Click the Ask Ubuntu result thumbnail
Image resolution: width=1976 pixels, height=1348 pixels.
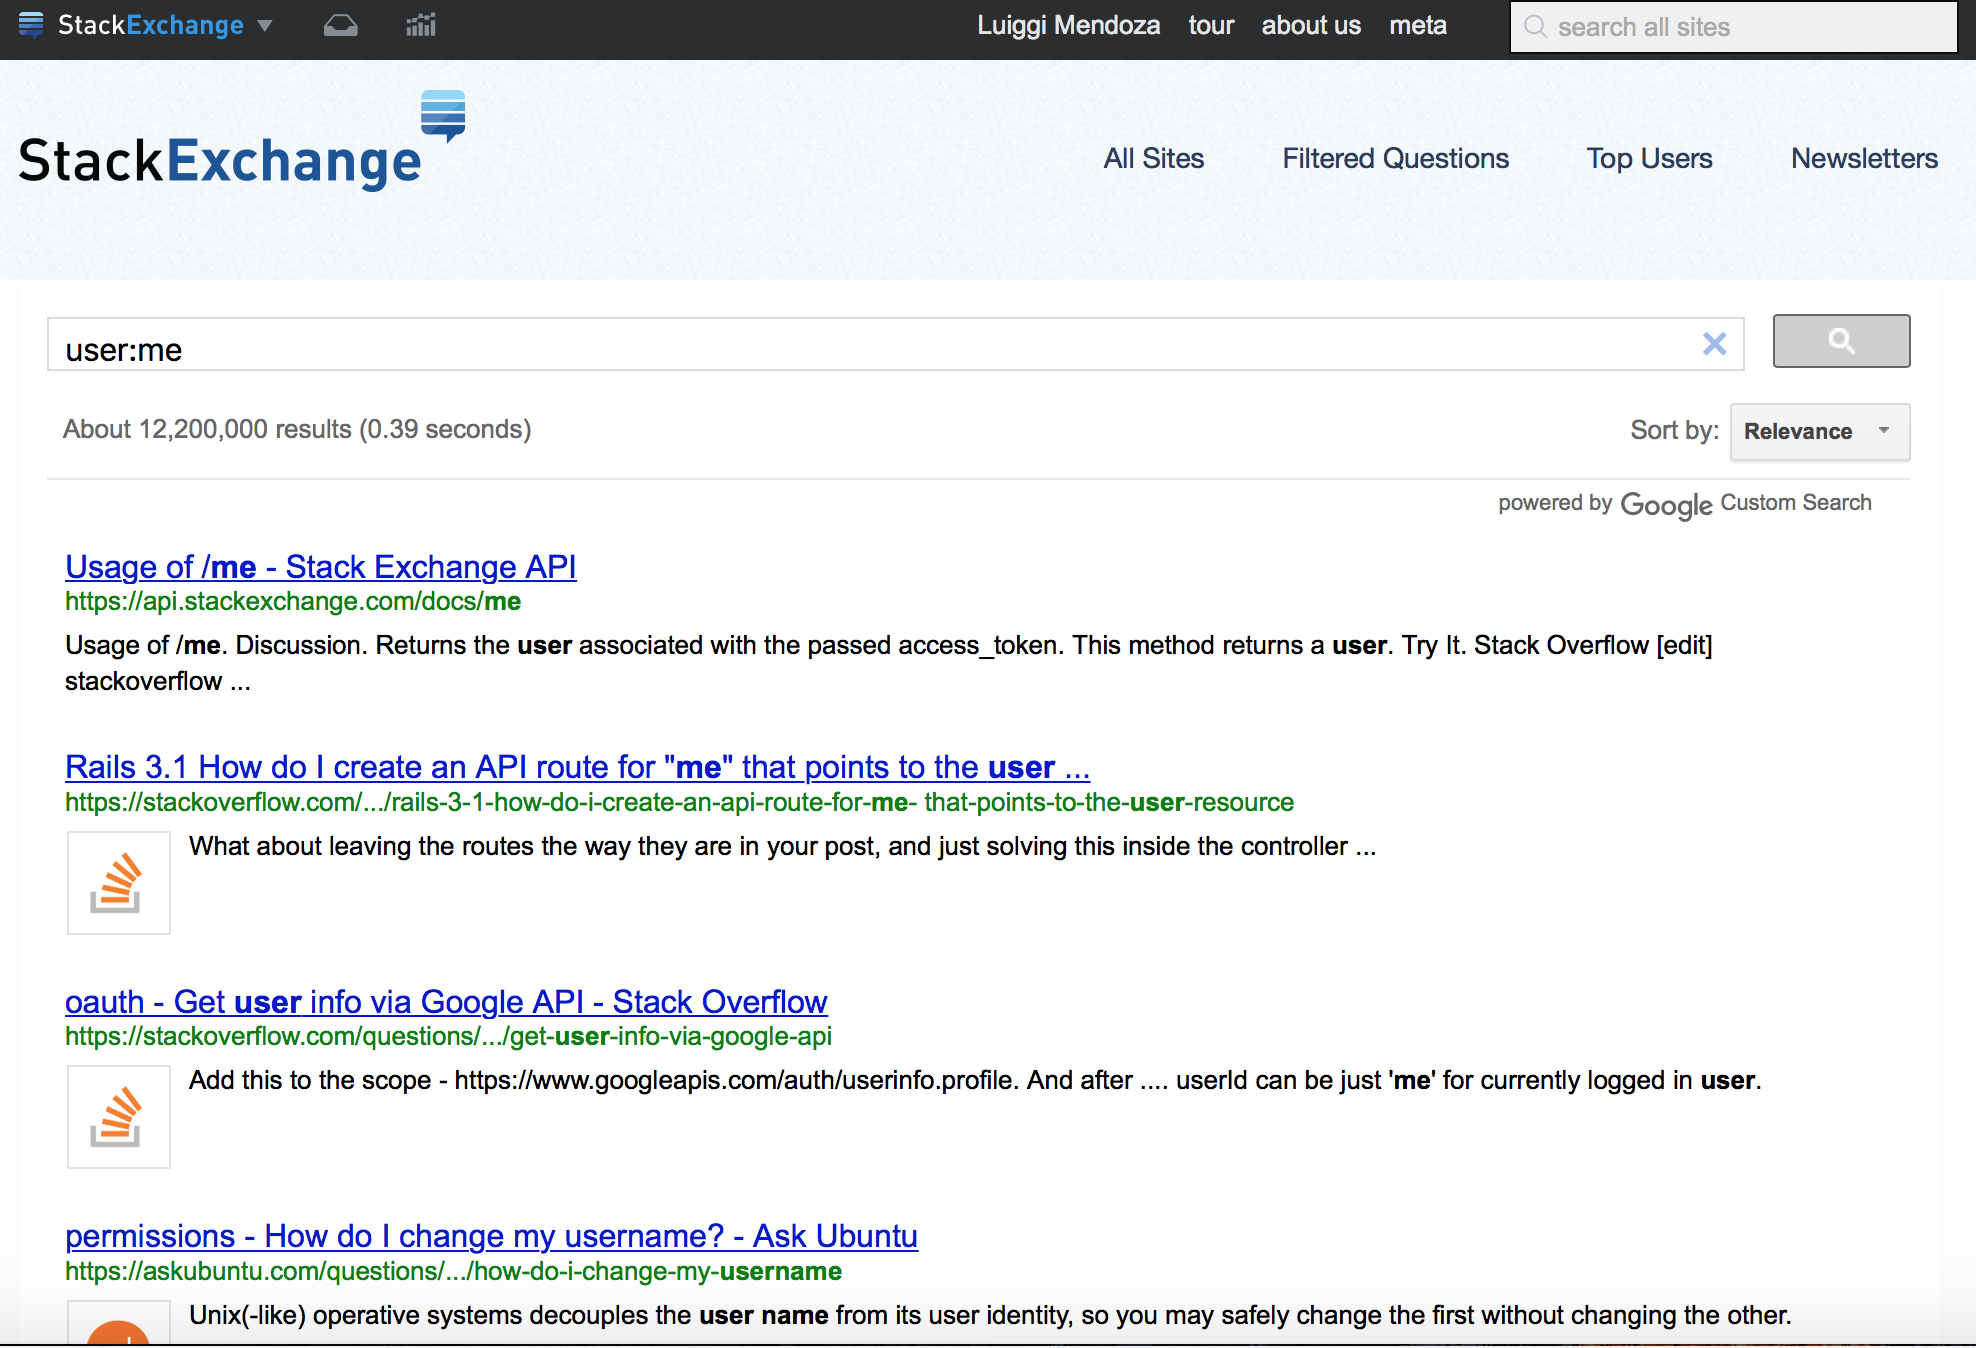coord(119,1323)
